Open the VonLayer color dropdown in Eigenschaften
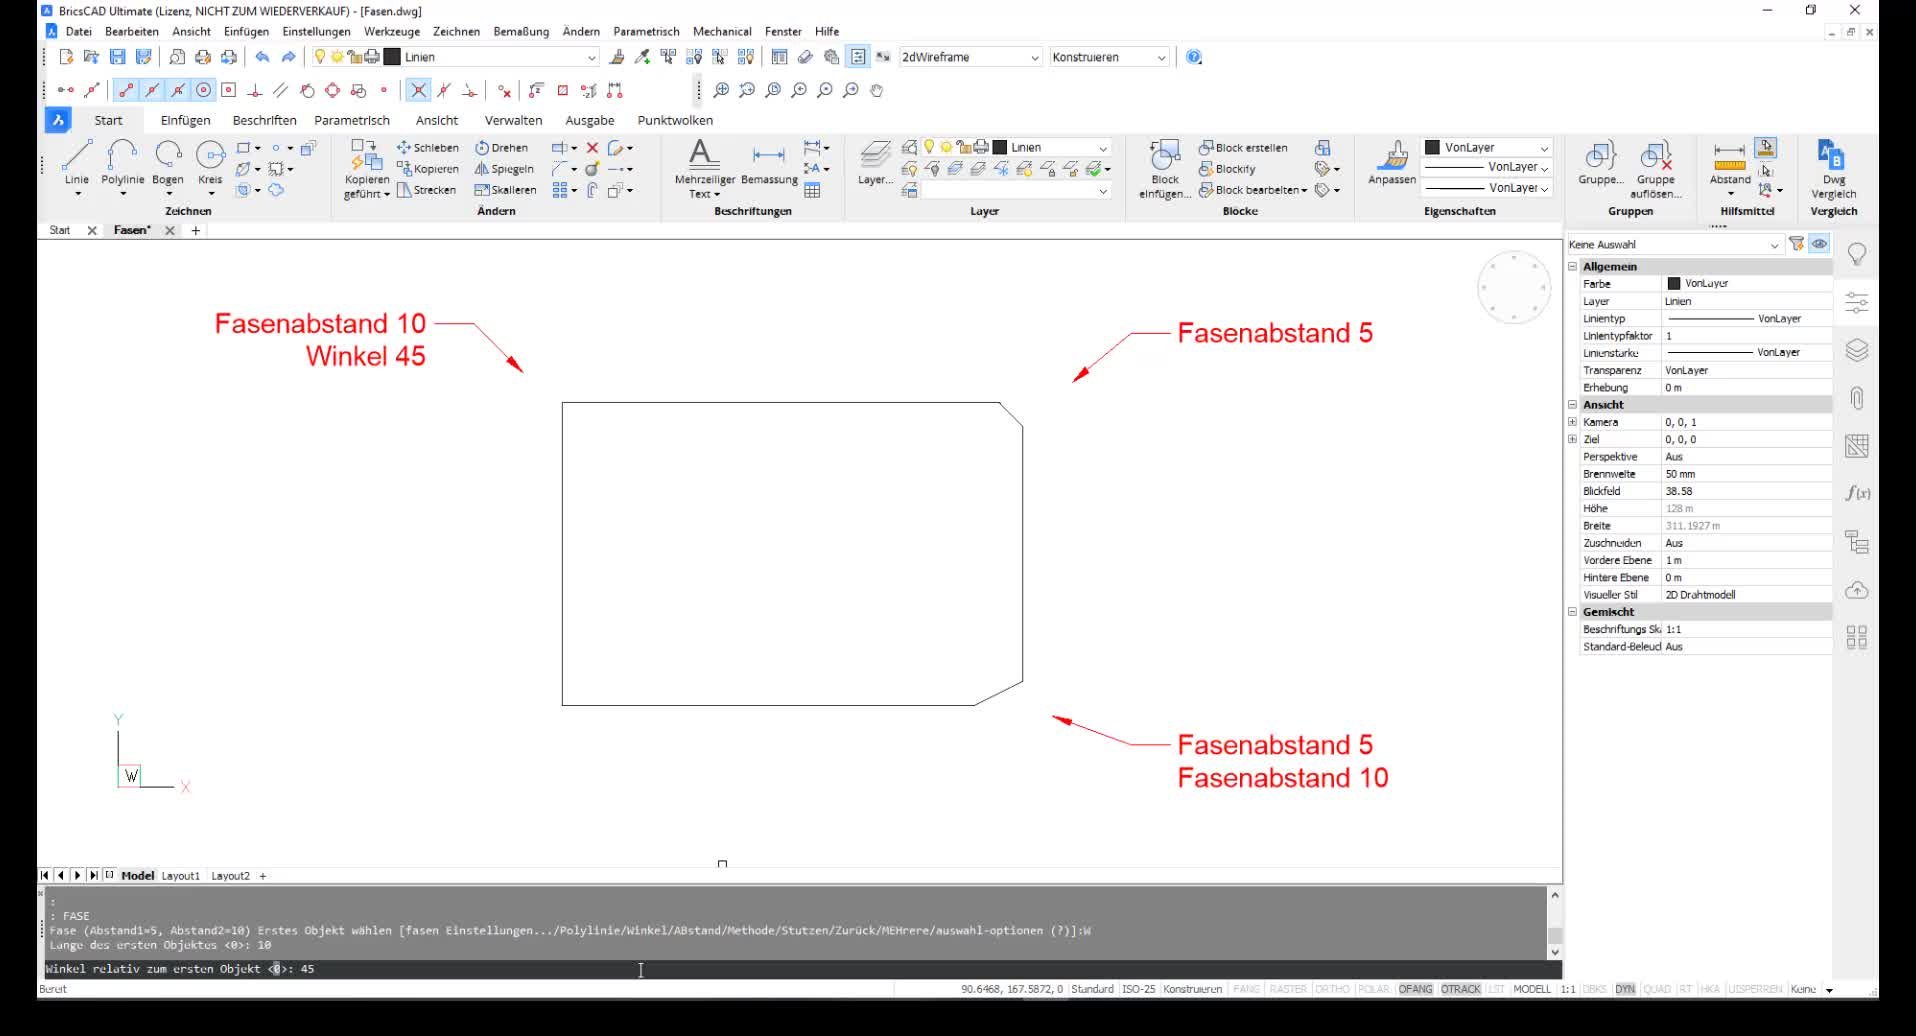 pyautogui.click(x=1487, y=147)
